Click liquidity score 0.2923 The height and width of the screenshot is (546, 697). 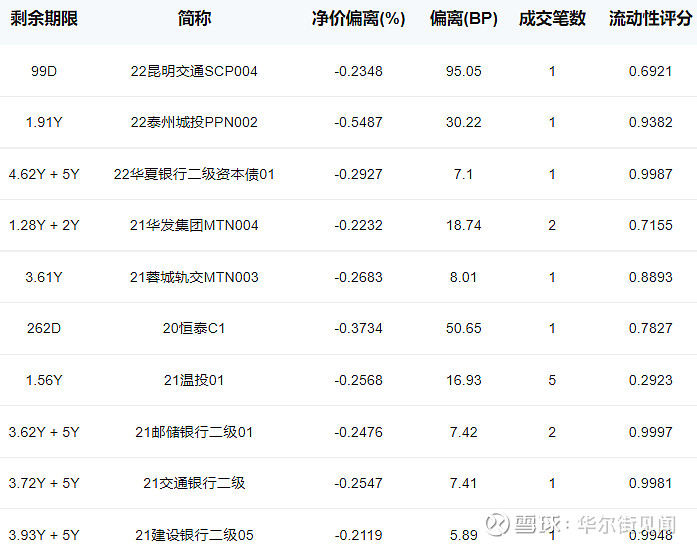[650, 380]
